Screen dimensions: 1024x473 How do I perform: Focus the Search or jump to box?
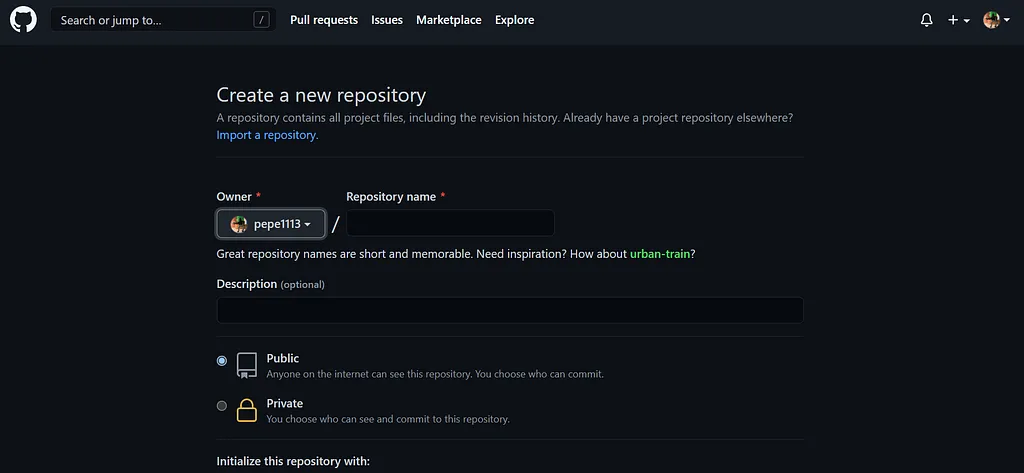coord(163,20)
